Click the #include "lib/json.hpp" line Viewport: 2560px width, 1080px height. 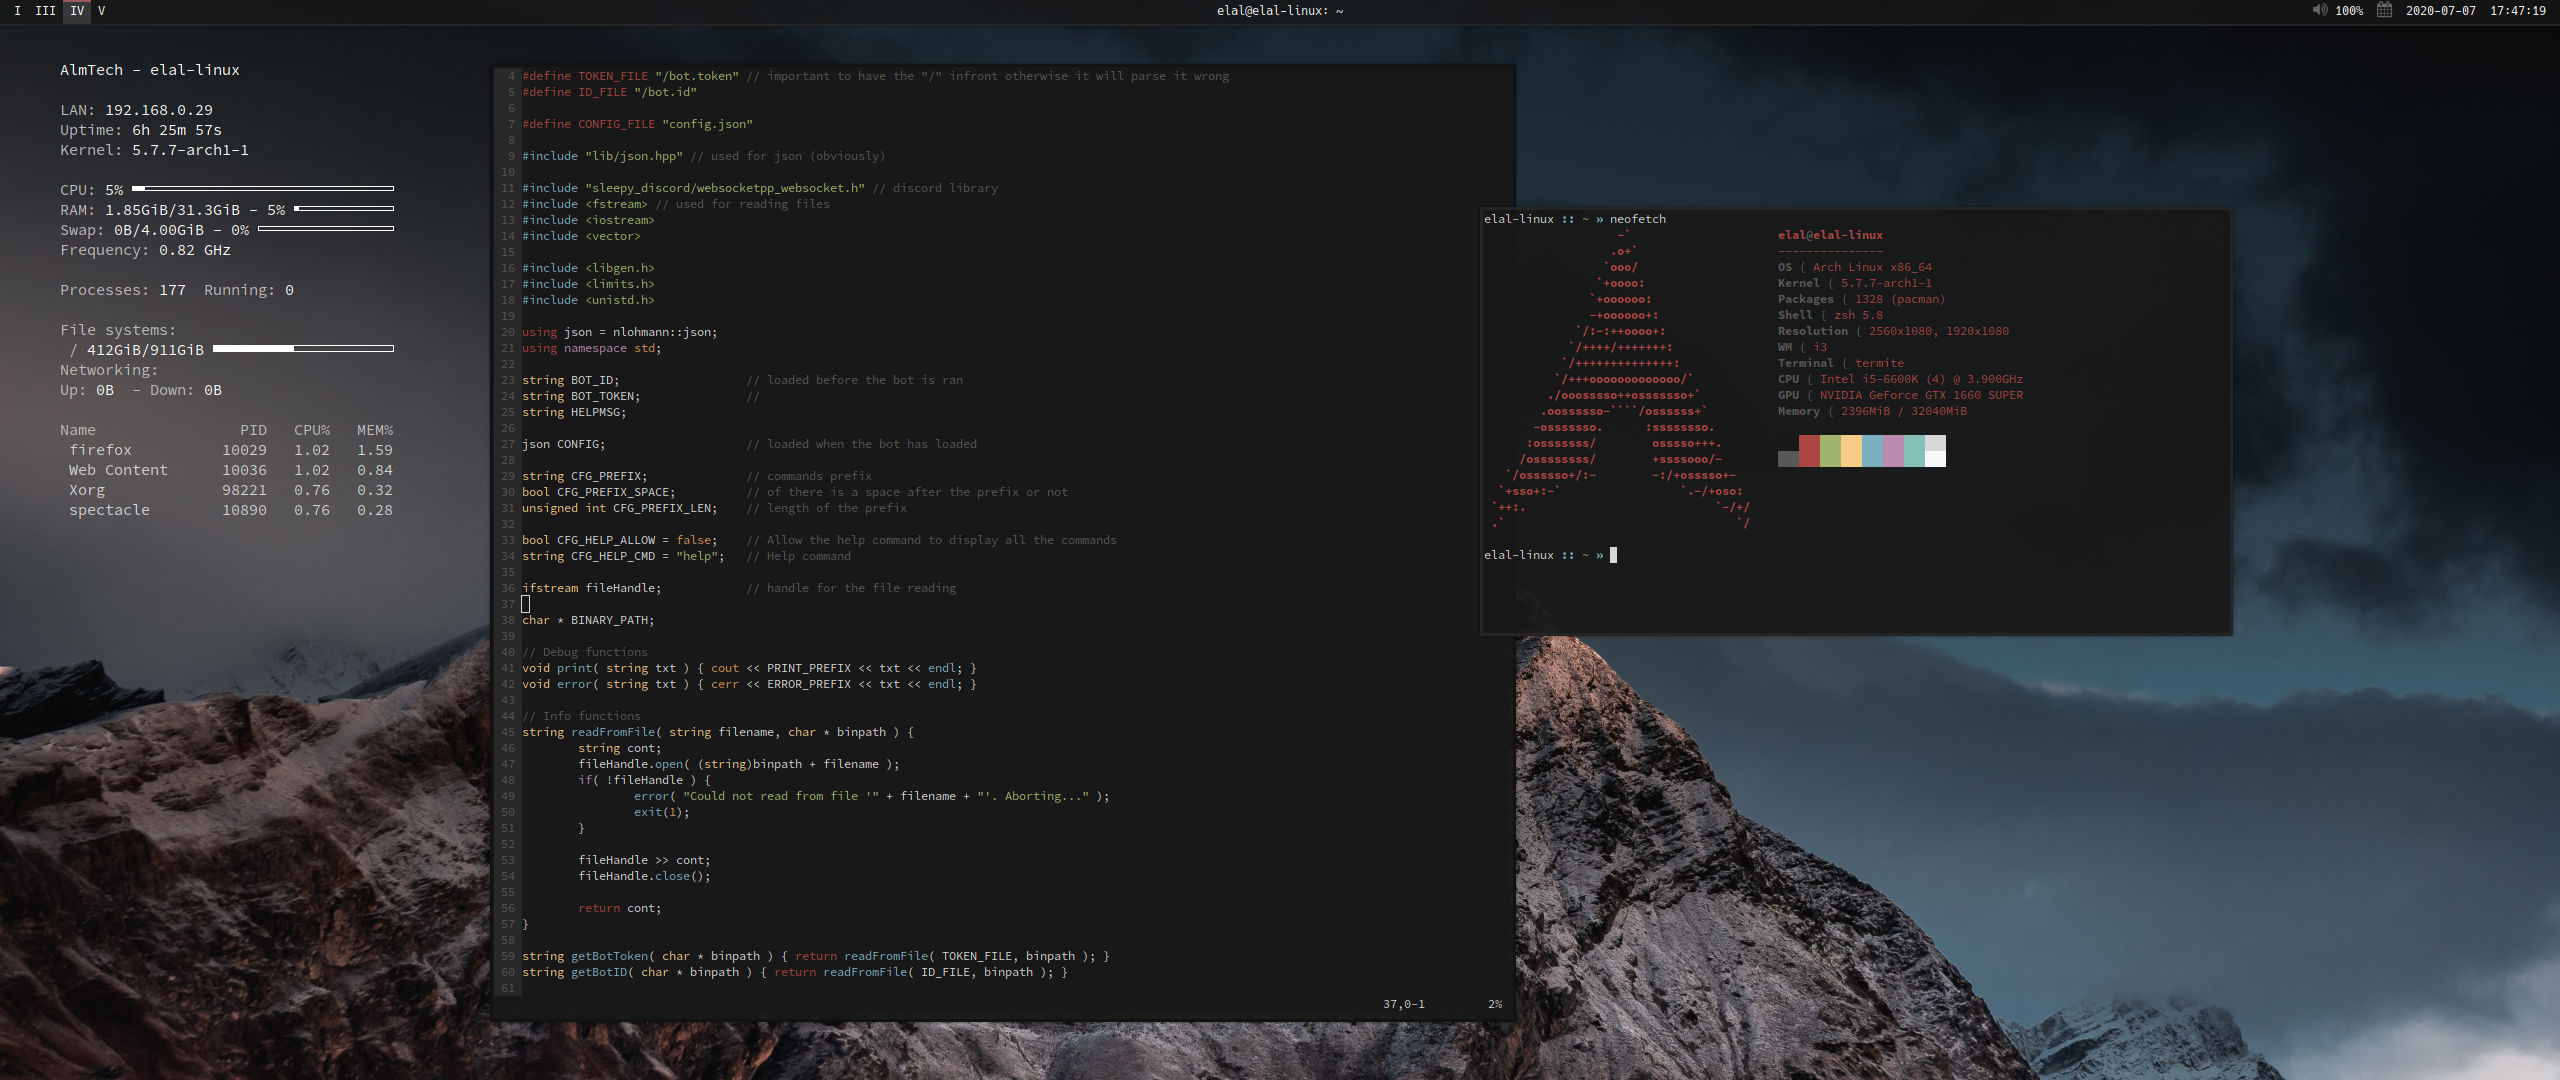(703, 156)
